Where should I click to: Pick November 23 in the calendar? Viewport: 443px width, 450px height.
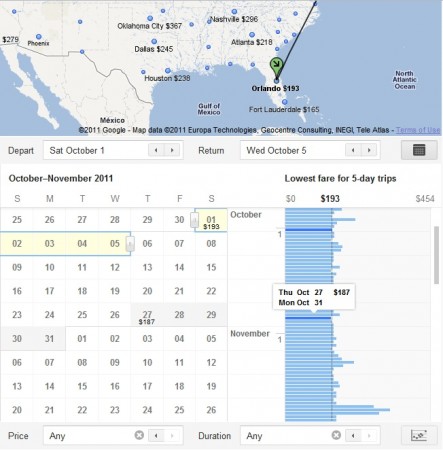pyautogui.click(x=115, y=410)
